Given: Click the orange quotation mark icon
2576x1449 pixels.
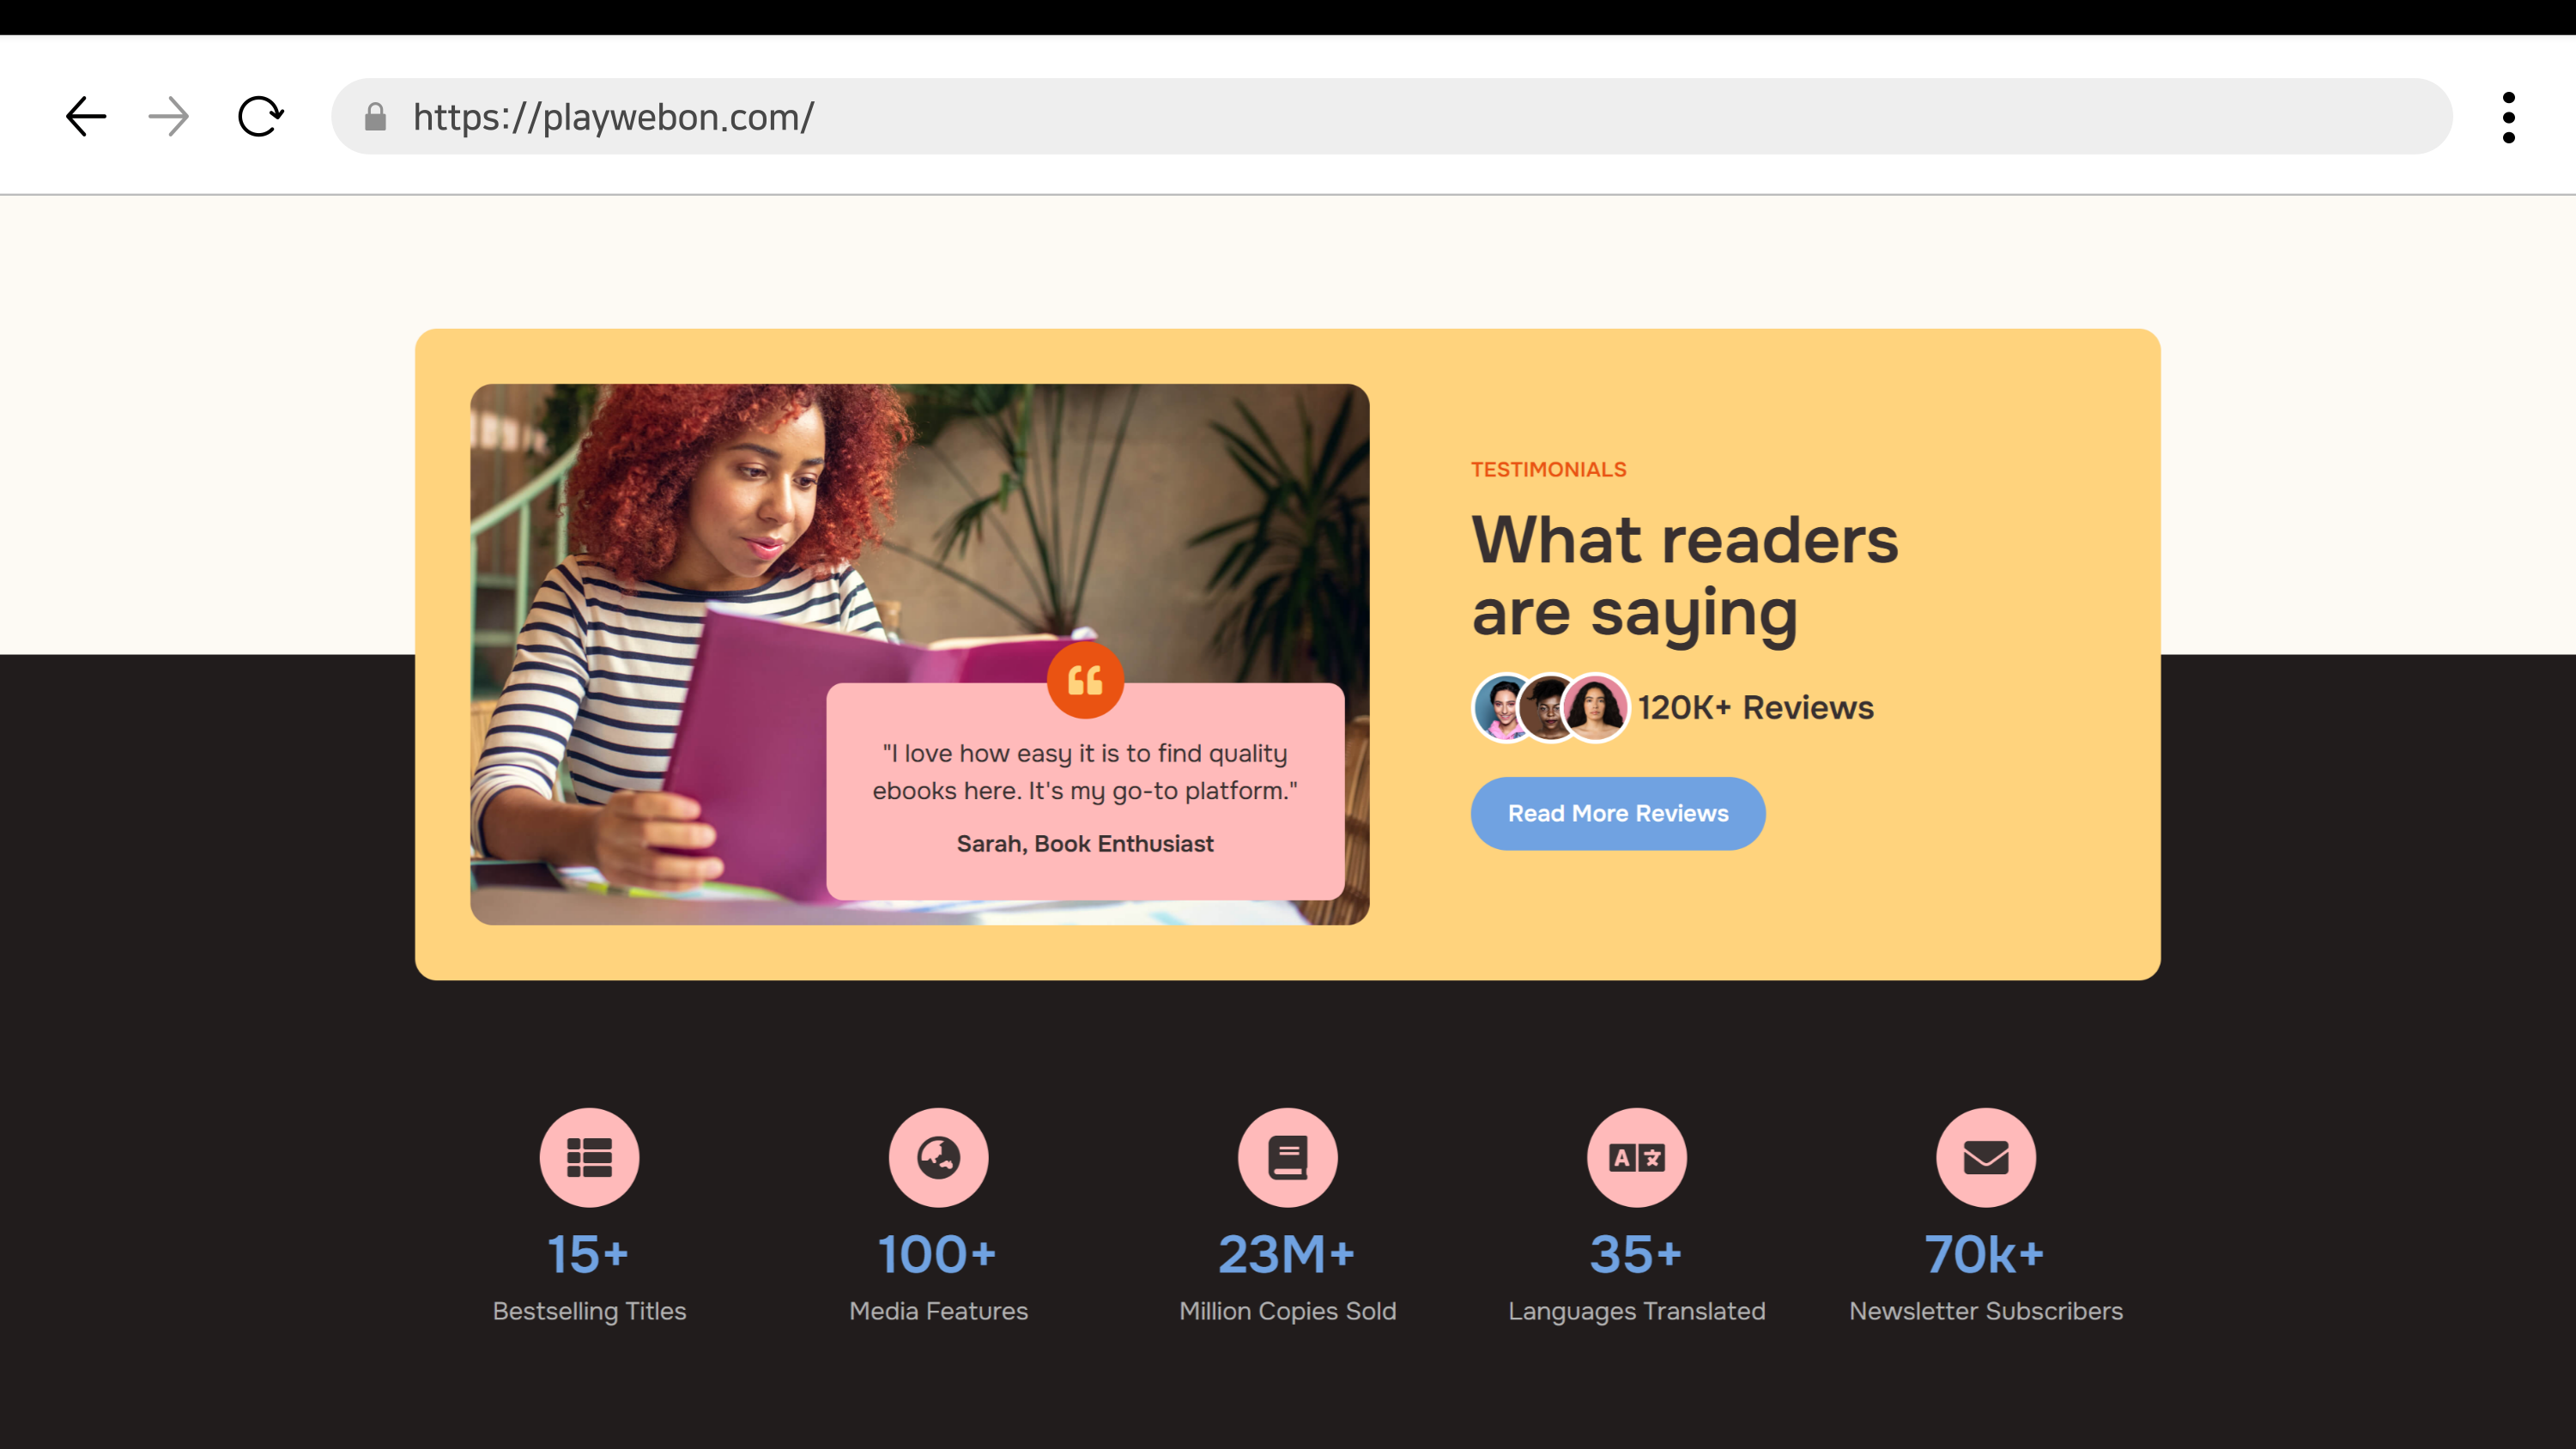Looking at the screenshot, I should coord(1085,681).
